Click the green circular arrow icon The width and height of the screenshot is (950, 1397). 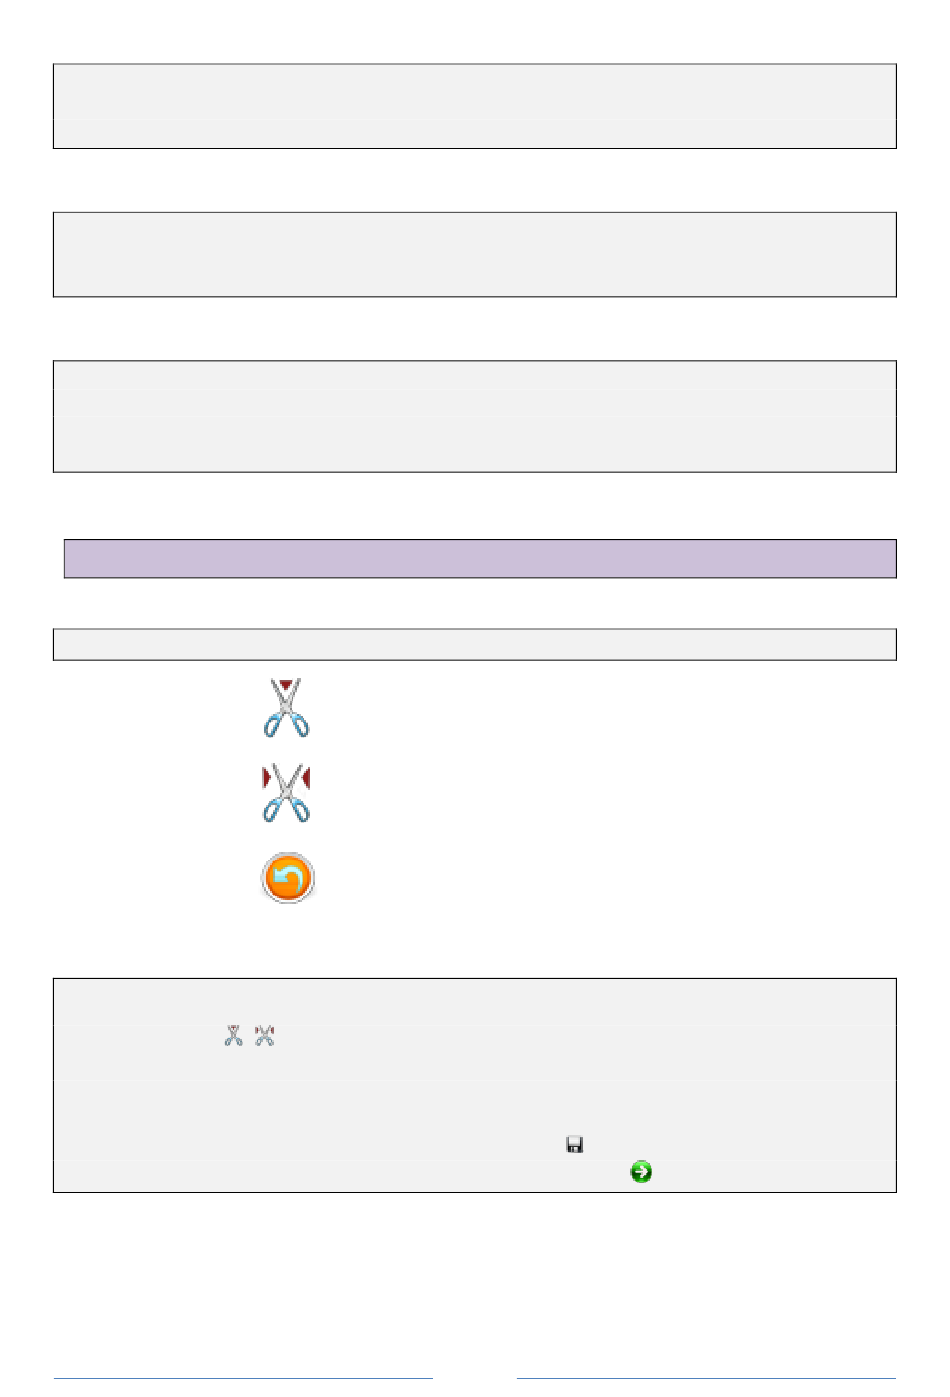(641, 1172)
